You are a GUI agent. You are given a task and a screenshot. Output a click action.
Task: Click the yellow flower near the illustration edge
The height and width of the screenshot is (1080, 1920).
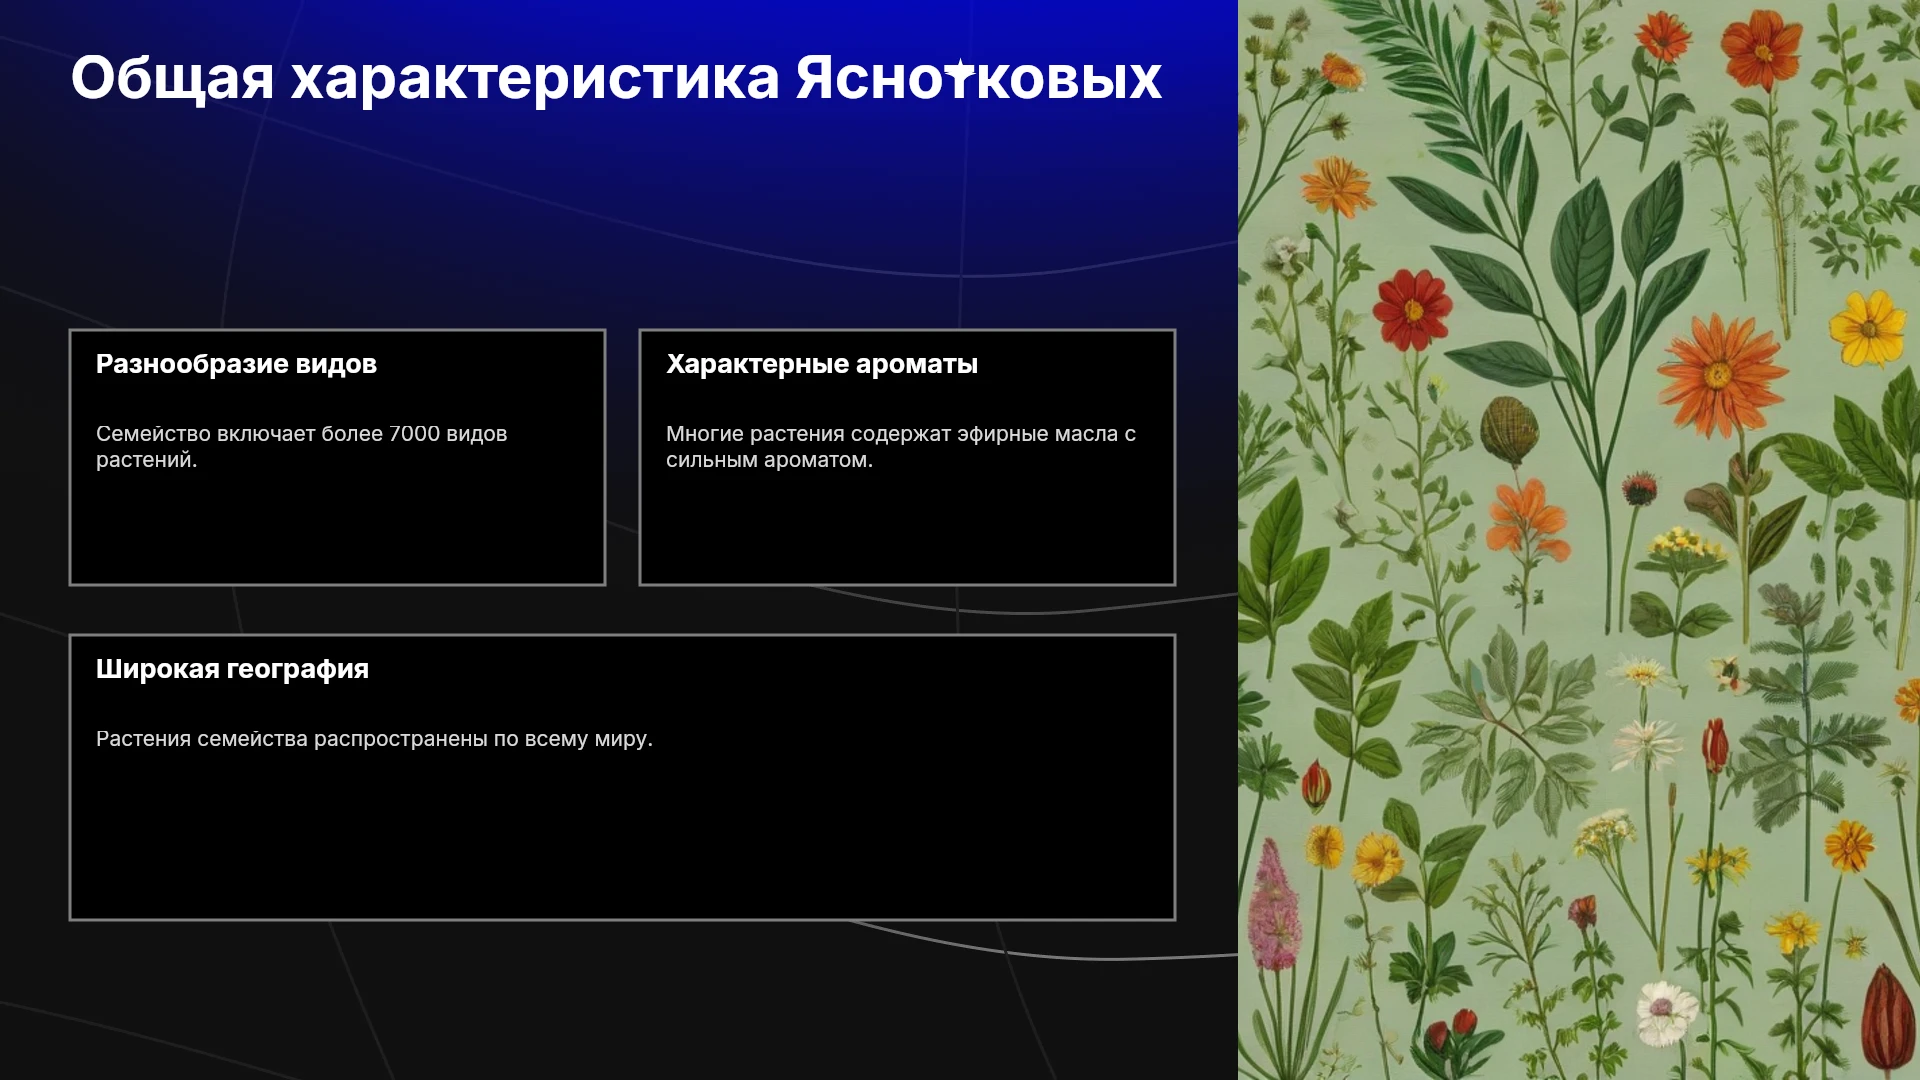(x=1866, y=328)
